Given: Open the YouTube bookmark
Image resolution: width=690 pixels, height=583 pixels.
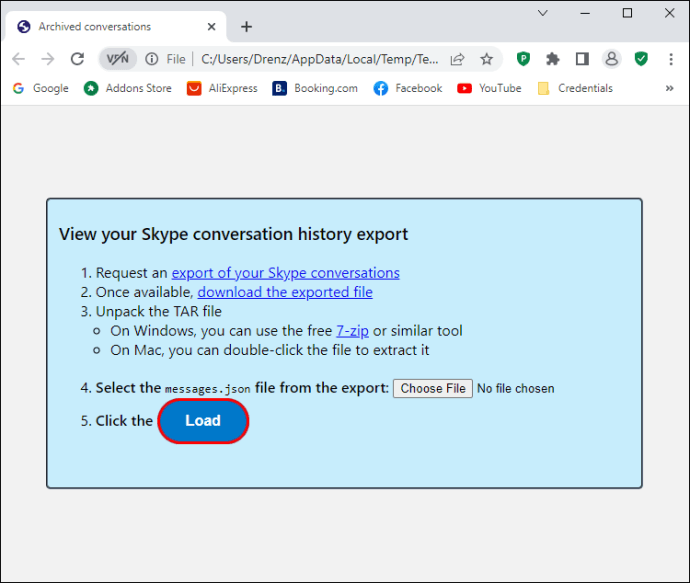Looking at the screenshot, I should pos(489,88).
